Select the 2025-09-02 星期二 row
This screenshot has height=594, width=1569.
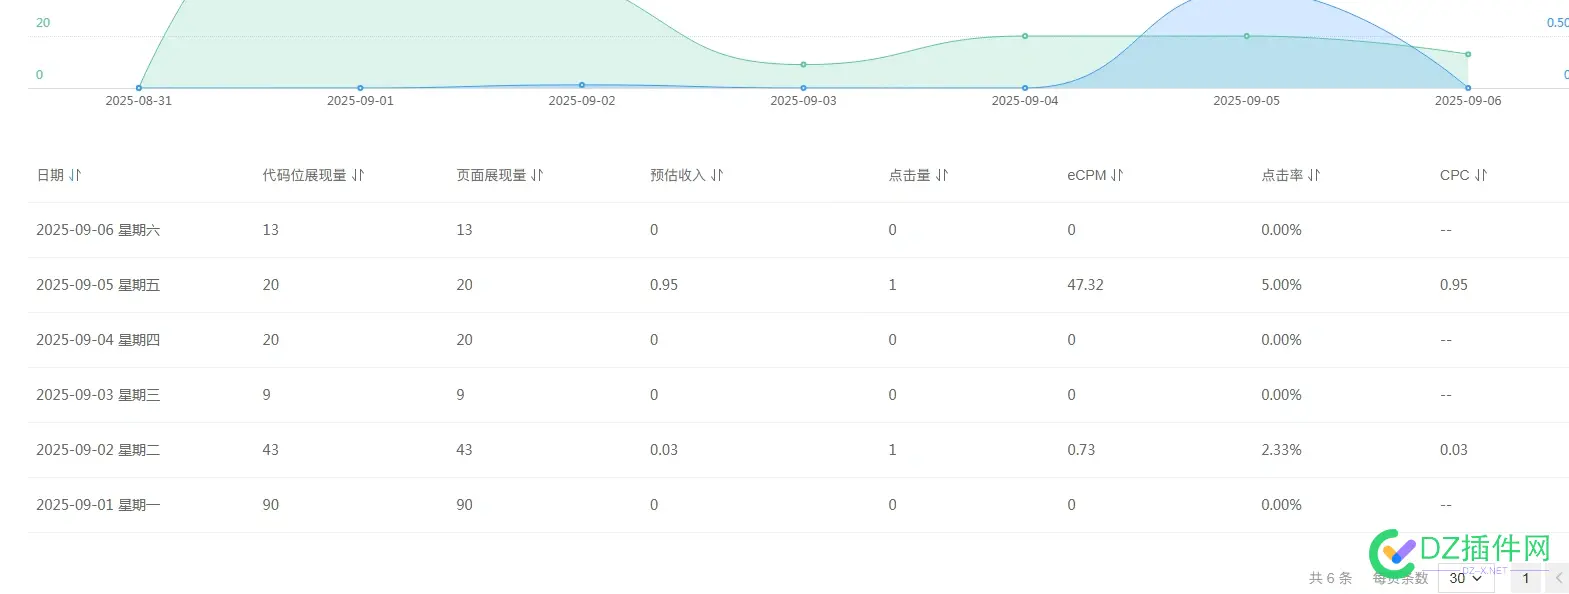click(x=98, y=450)
